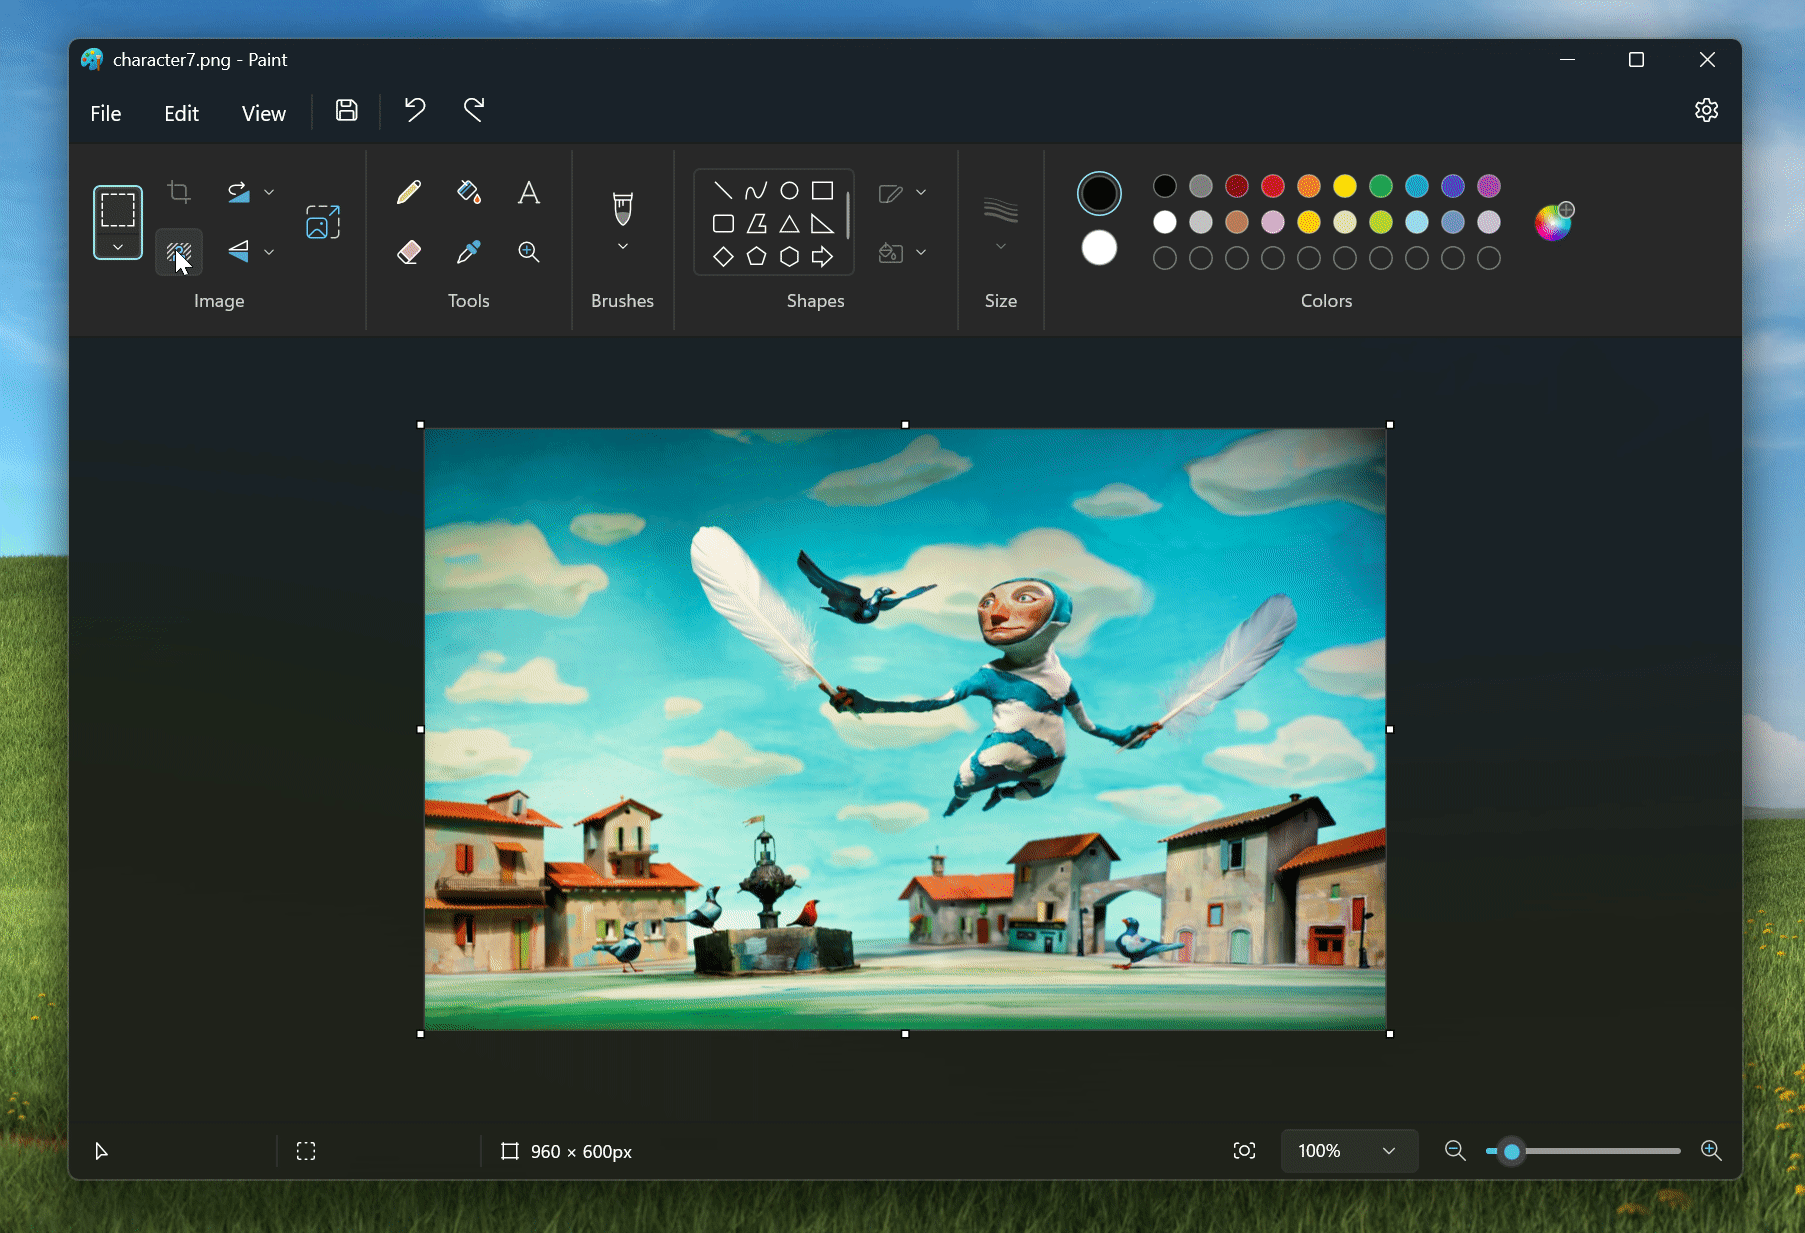Select the Fill with color tool

click(x=468, y=192)
